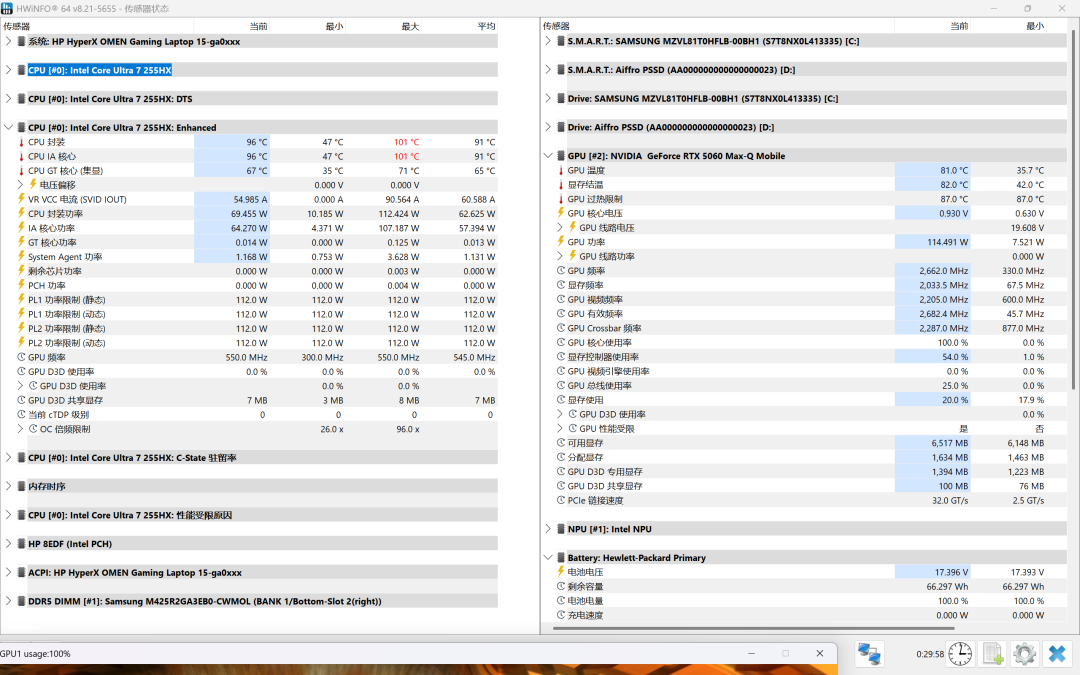This screenshot has width=1080, height=675.
Task: Click the 最大 column header
Action: click(x=383, y=26)
